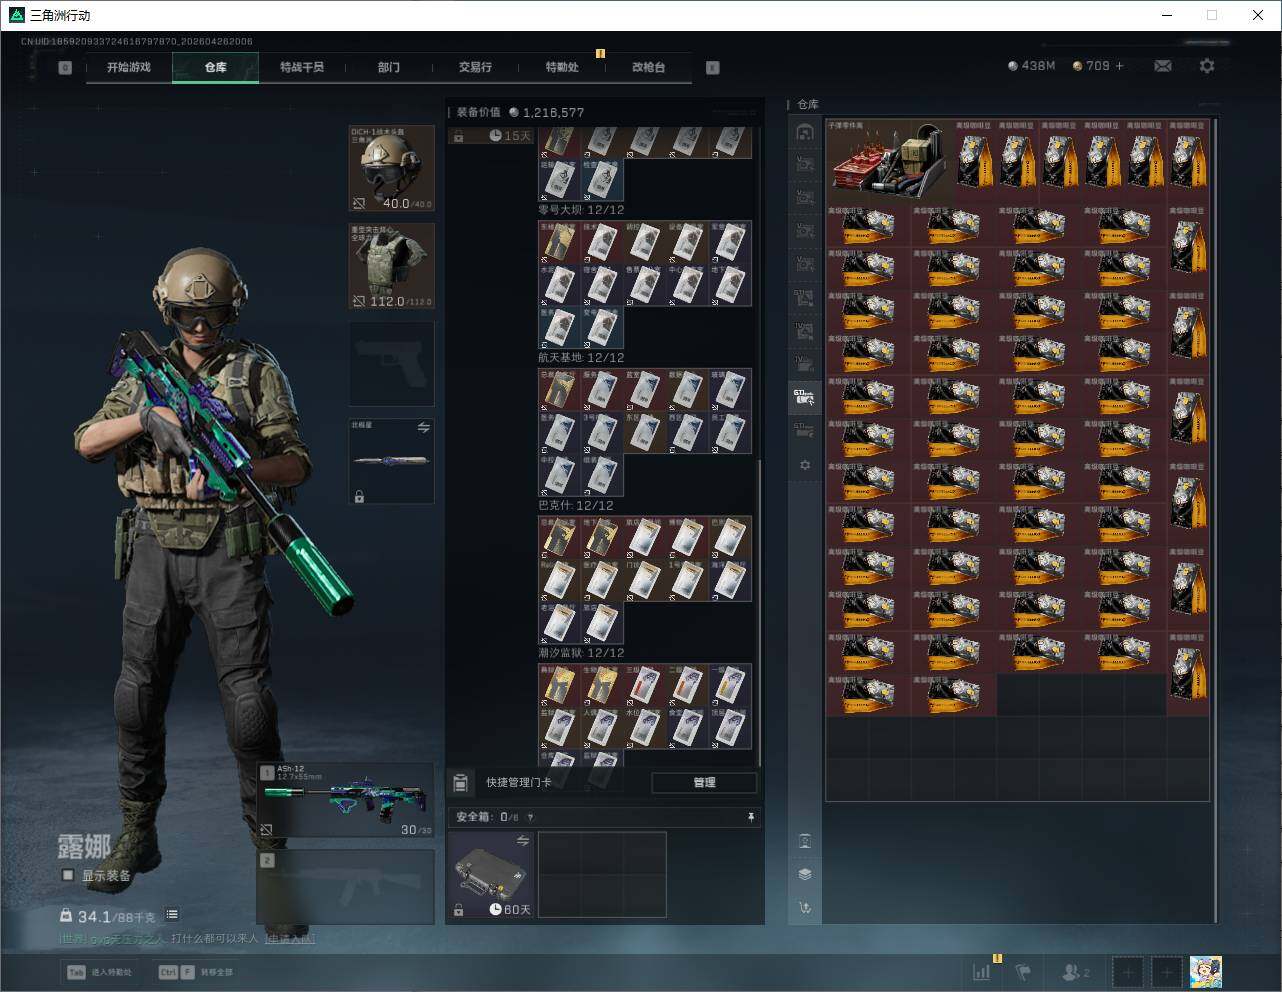
Task: Click the E next-tab key icon
Action: [713, 68]
